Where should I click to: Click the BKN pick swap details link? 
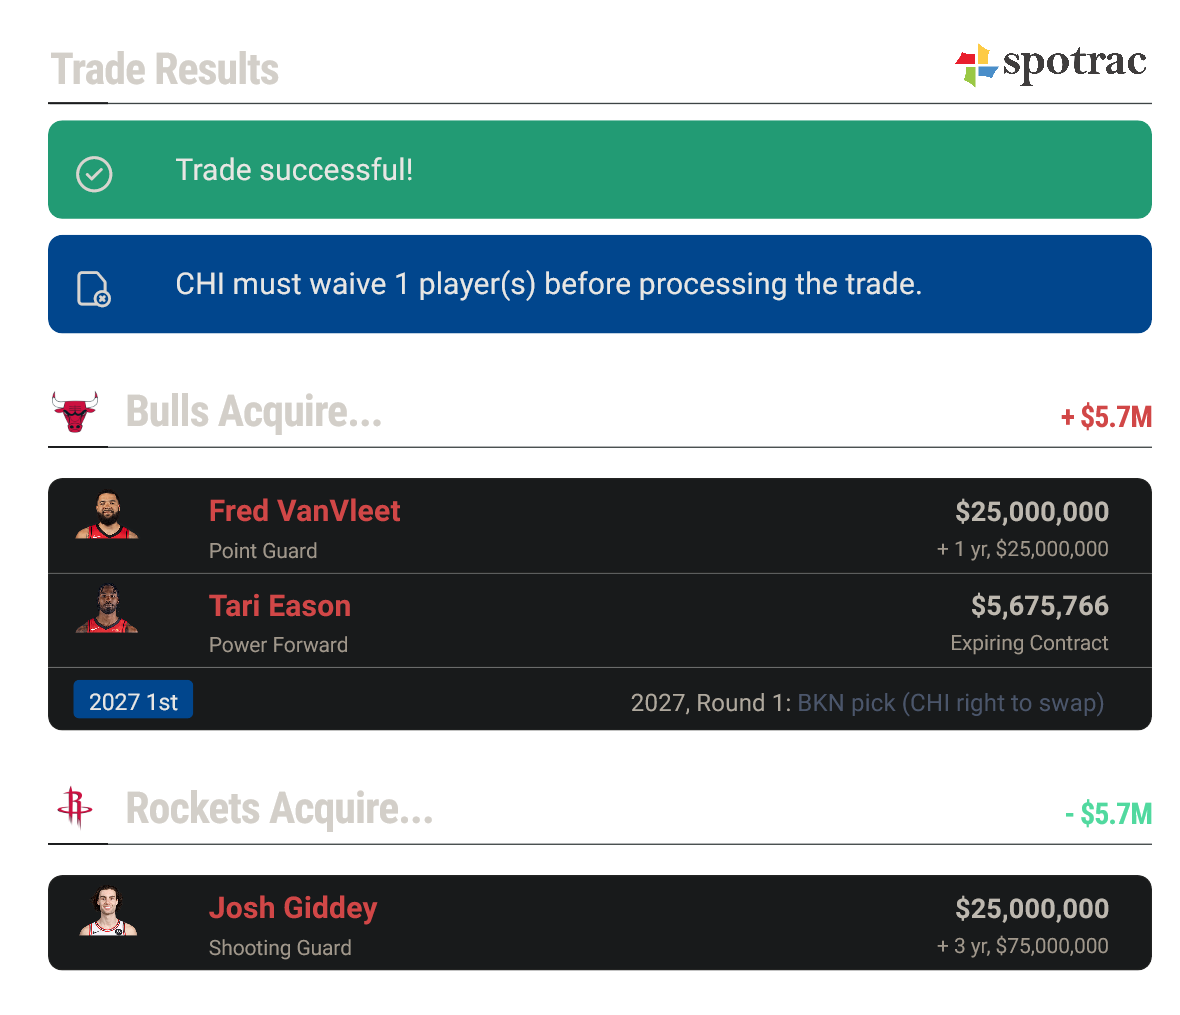[x=950, y=703]
